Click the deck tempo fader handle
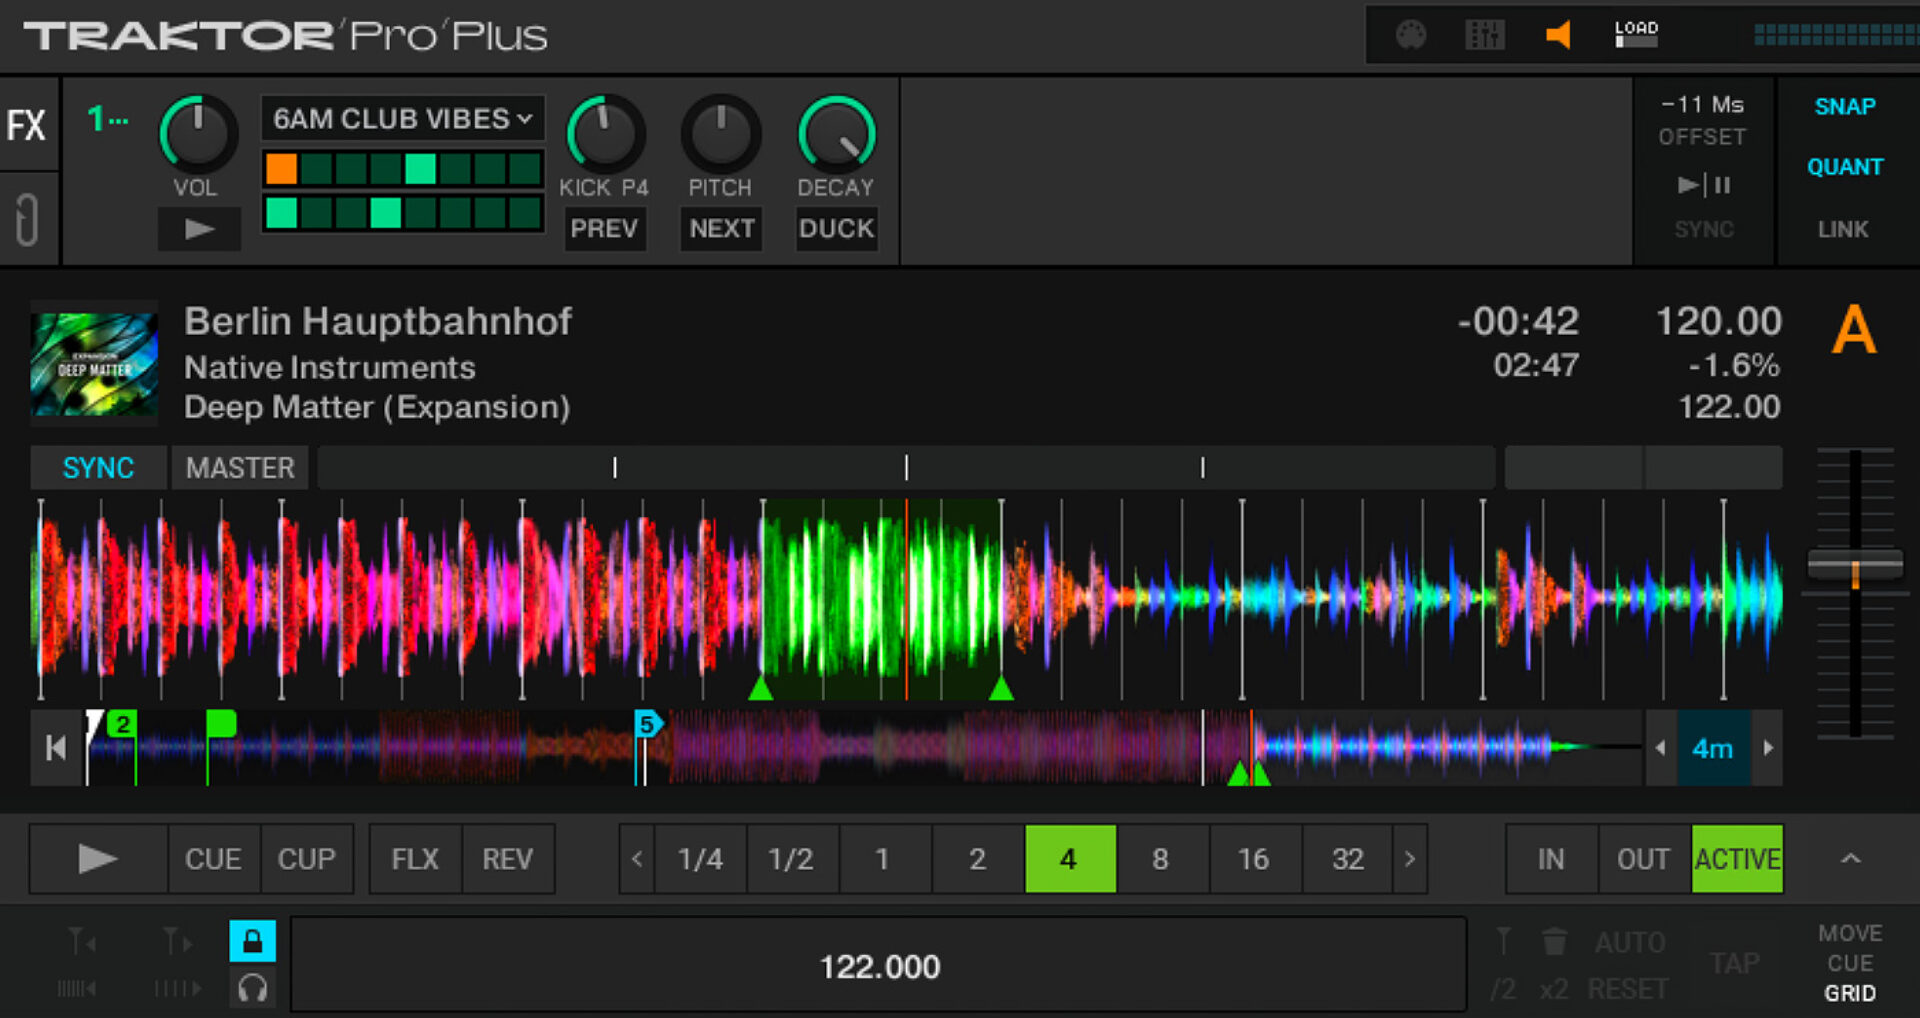 tap(1855, 566)
